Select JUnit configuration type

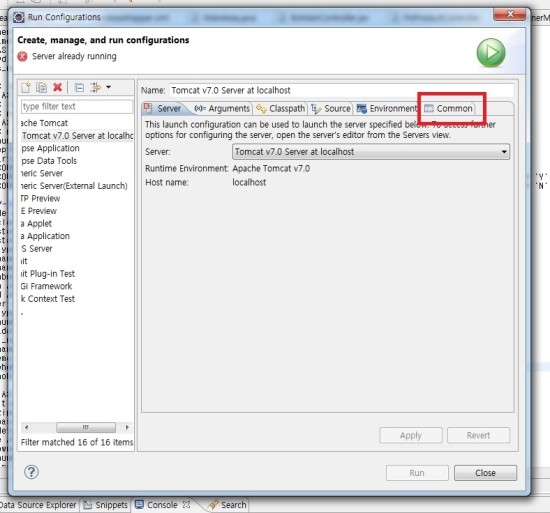click(x=24, y=261)
